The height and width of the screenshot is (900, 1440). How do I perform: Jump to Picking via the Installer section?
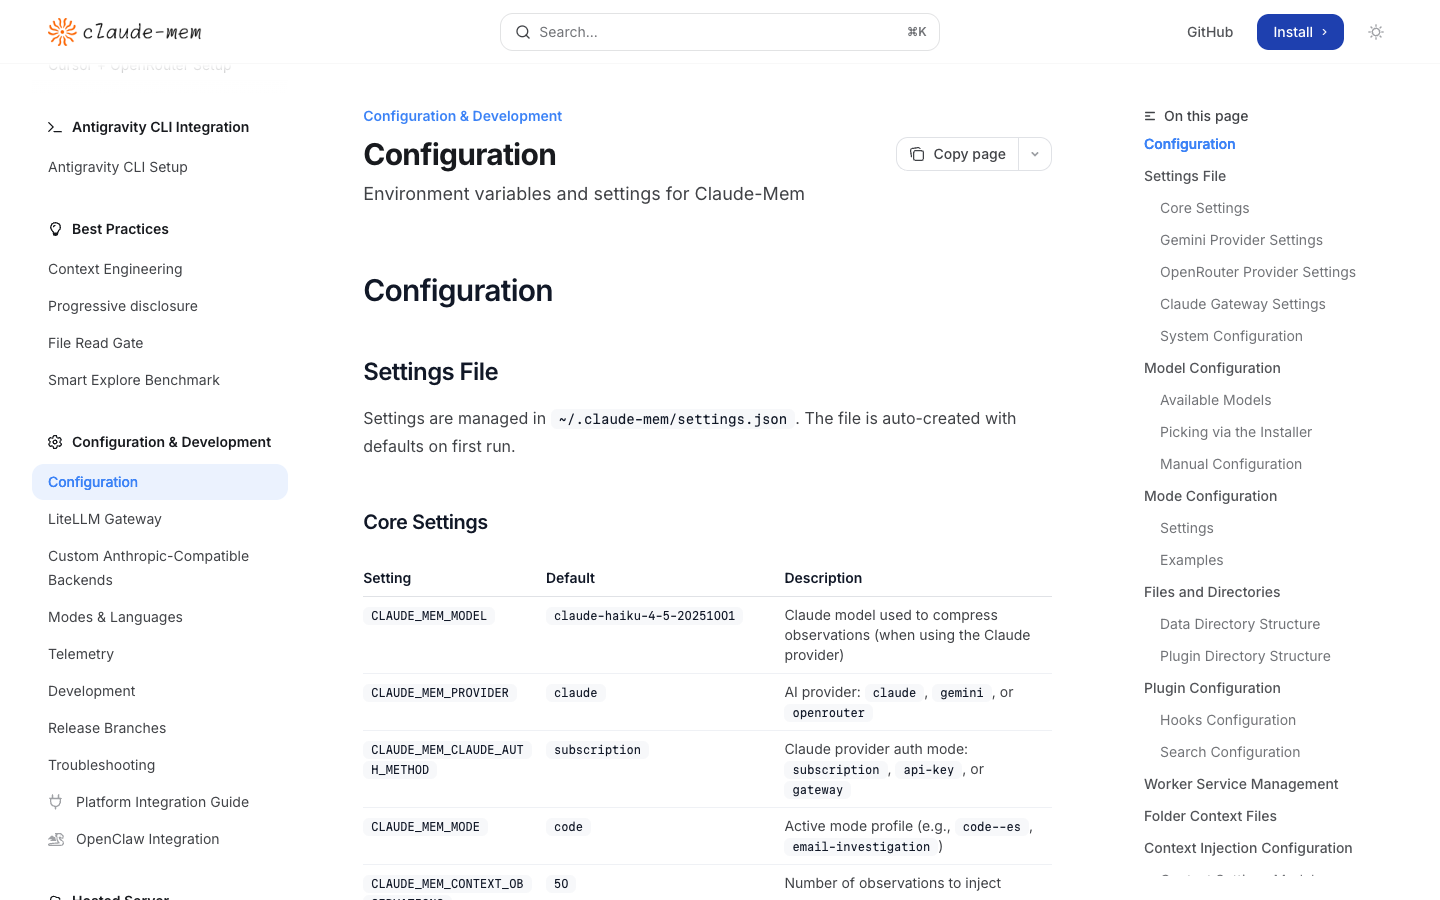click(1236, 432)
